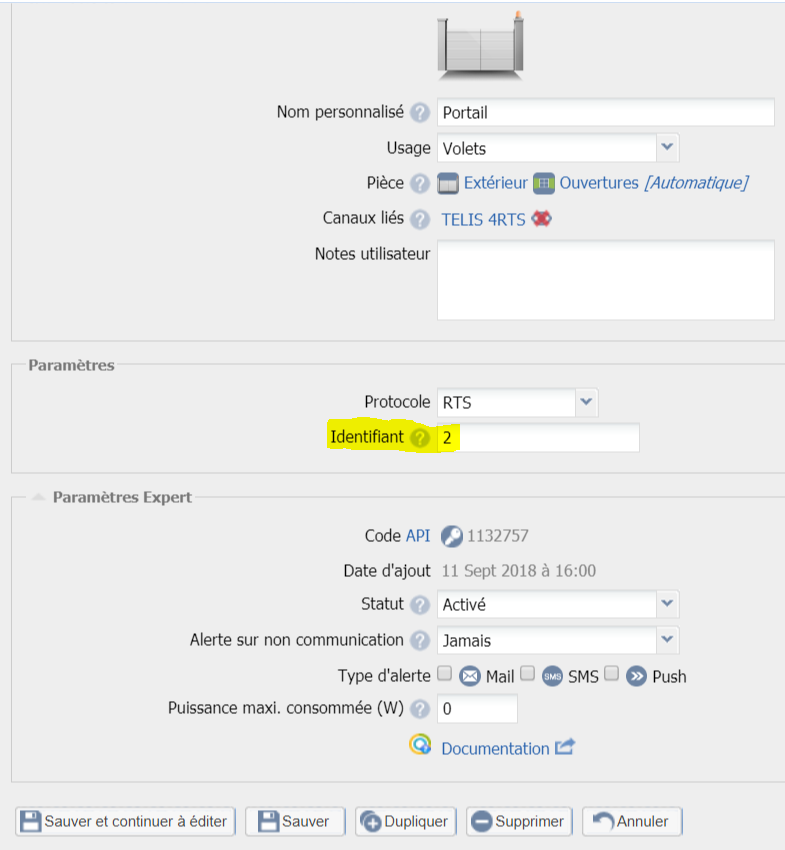785x850 pixels.
Task: Enable the SMS alert checkbox
Action: point(527,675)
